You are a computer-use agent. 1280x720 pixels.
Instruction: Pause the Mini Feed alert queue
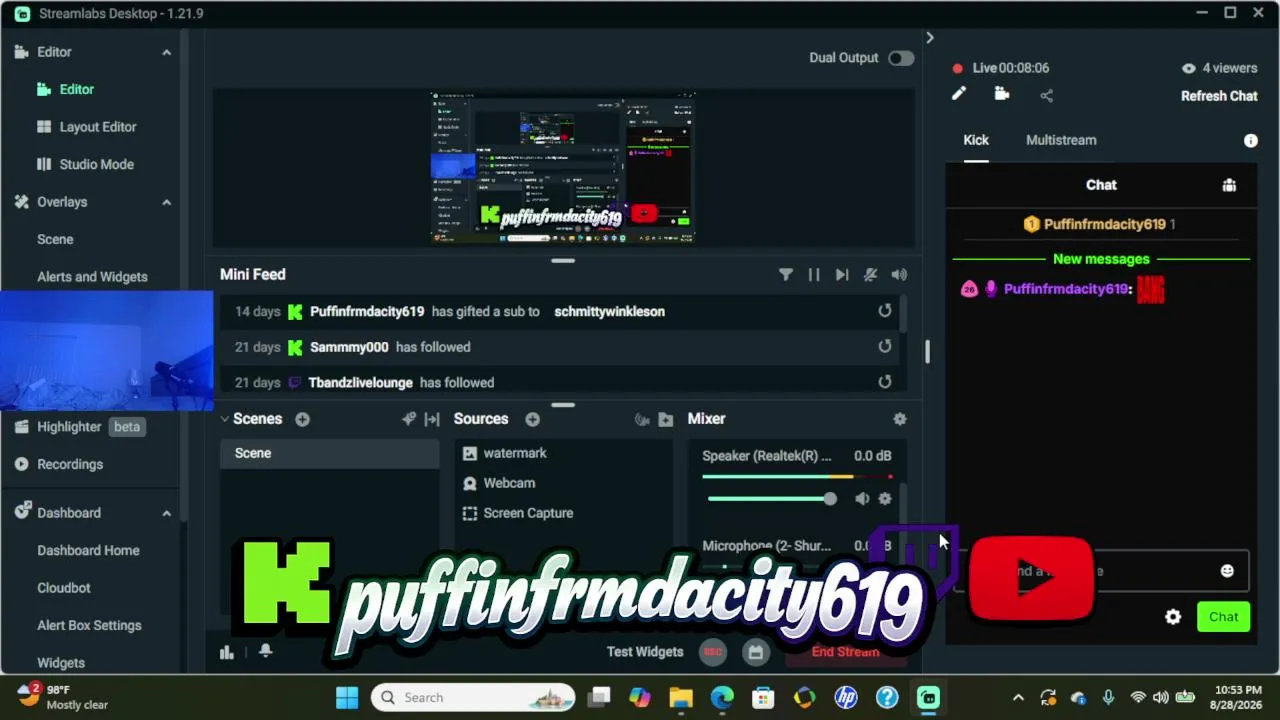pos(814,275)
